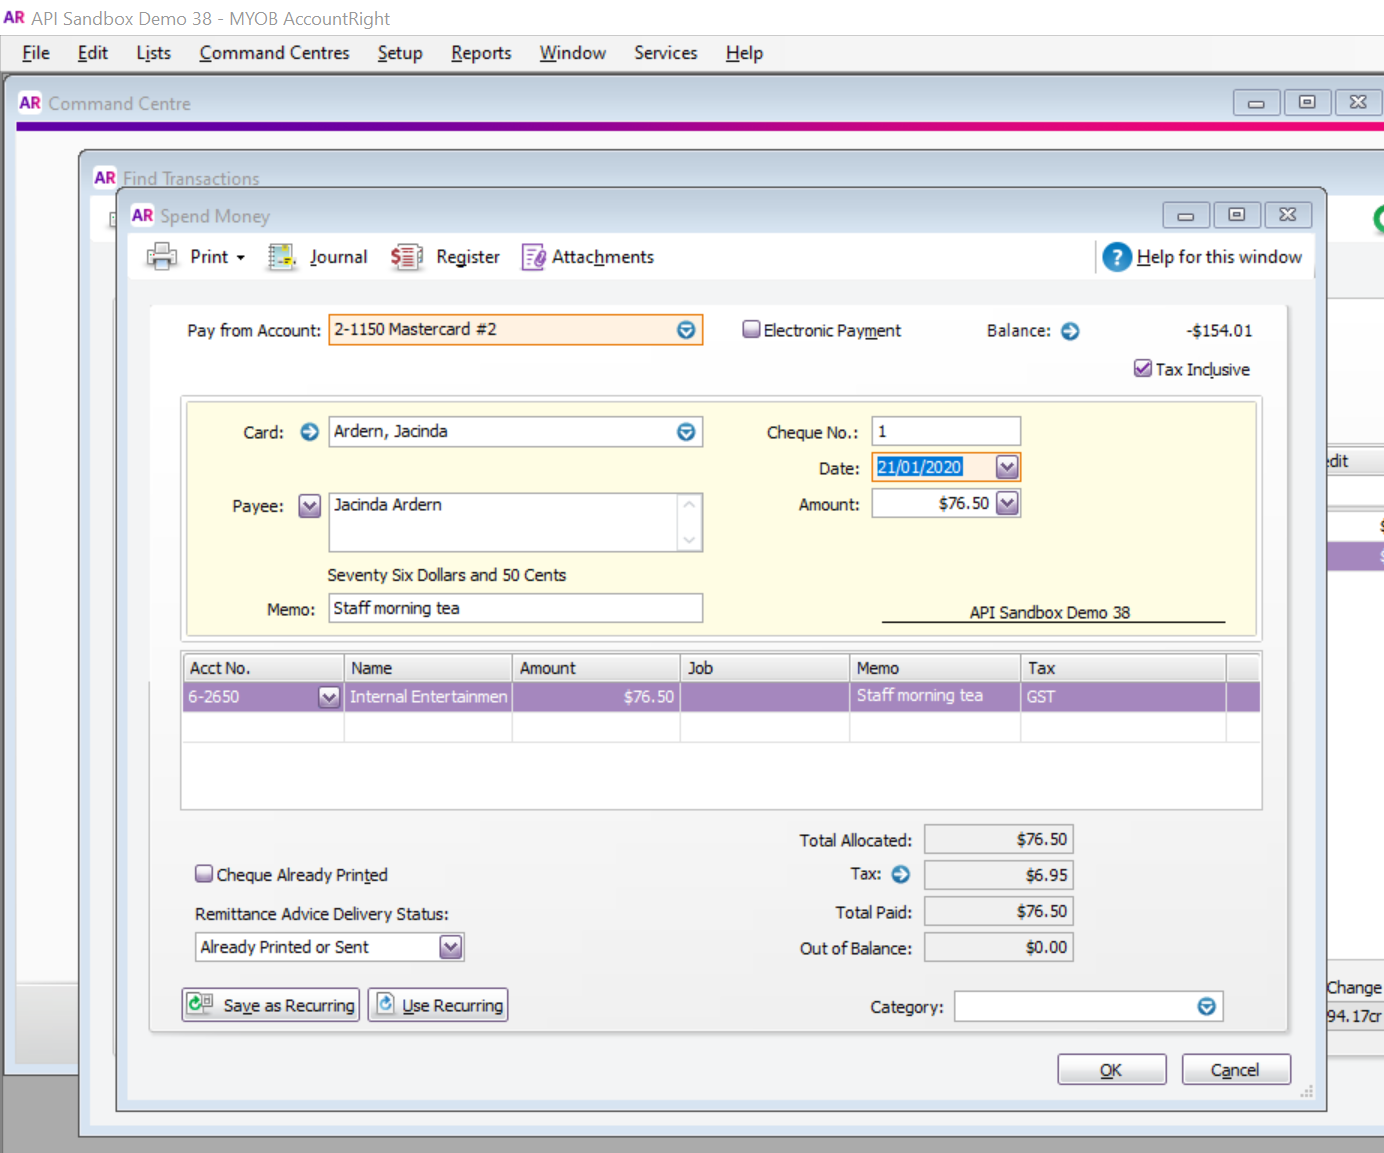Click the AR app icon in title bar
Image resolution: width=1384 pixels, height=1153 pixels.
[x=14, y=17]
